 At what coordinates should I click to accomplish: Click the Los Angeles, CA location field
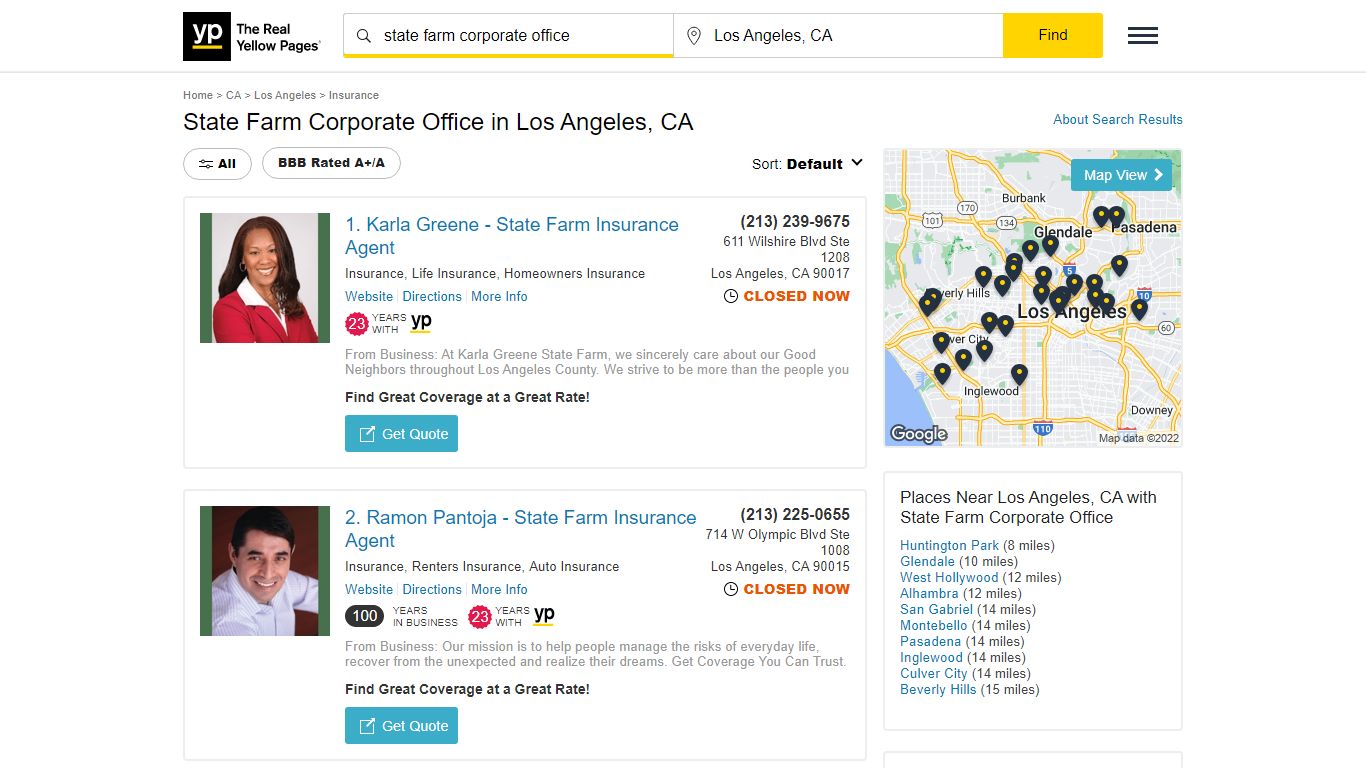click(x=838, y=36)
